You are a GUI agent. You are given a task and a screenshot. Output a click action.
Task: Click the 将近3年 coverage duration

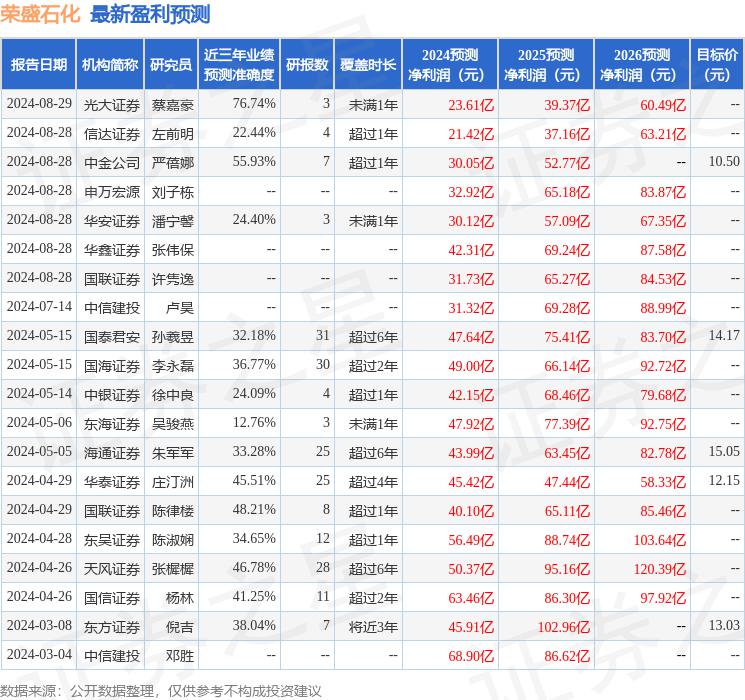point(373,627)
